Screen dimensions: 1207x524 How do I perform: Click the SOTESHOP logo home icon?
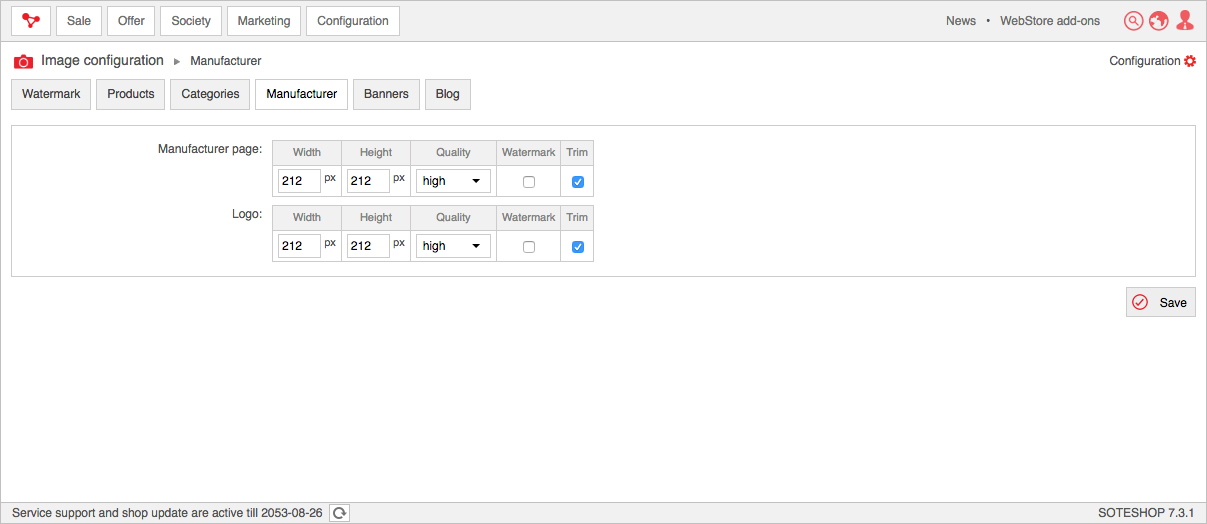pos(31,21)
